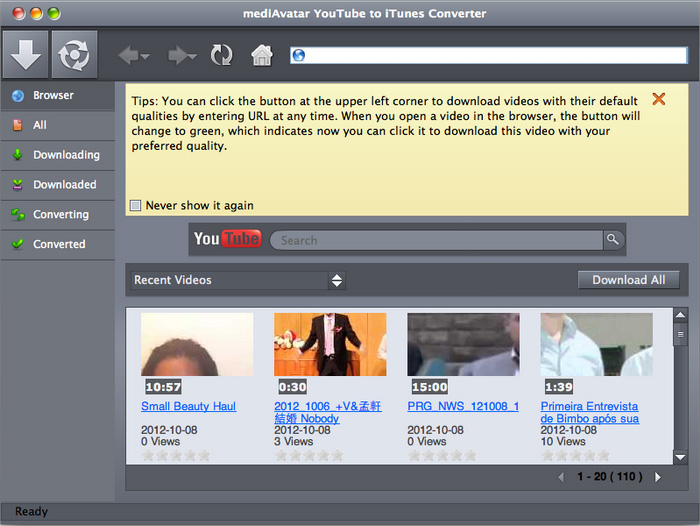Go to previous page of results
This screenshot has width=700, height=526.
tap(561, 477)
